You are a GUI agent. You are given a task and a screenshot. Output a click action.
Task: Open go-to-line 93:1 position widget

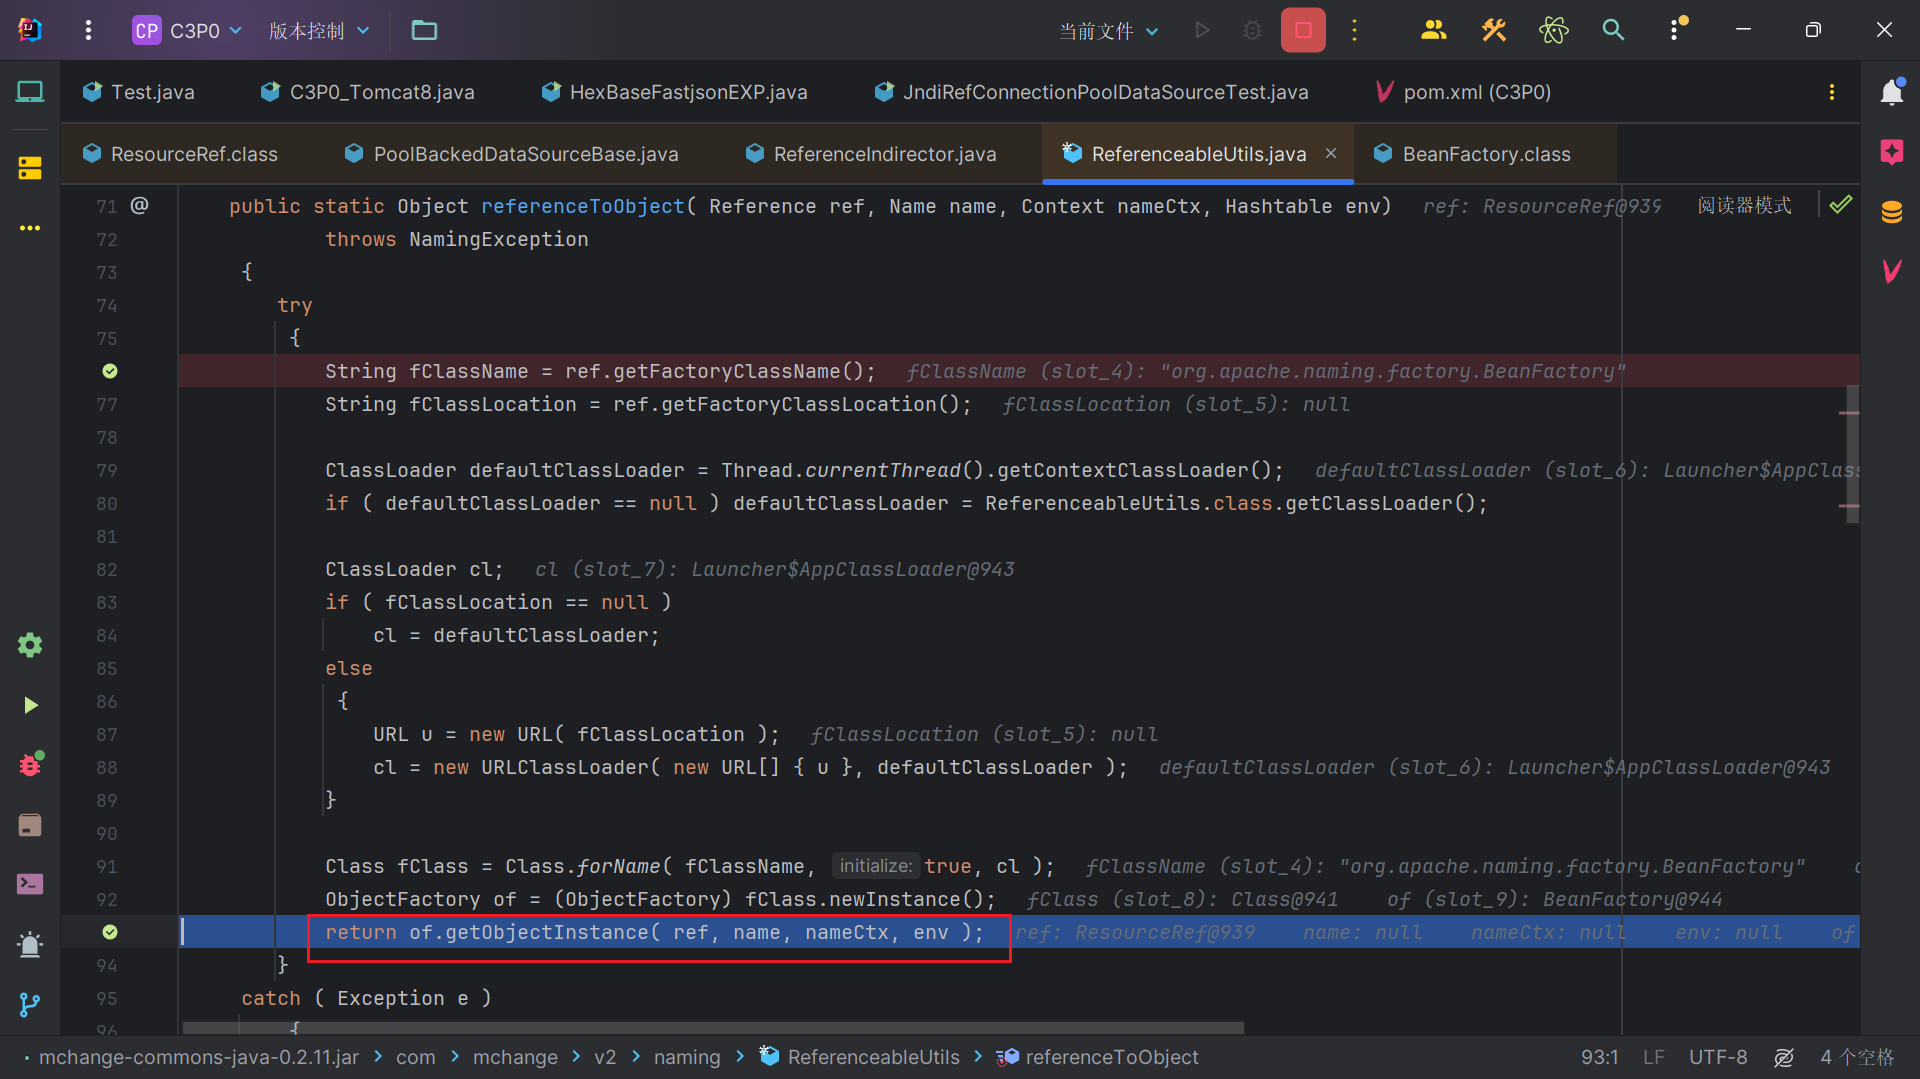[1600, 1057]
